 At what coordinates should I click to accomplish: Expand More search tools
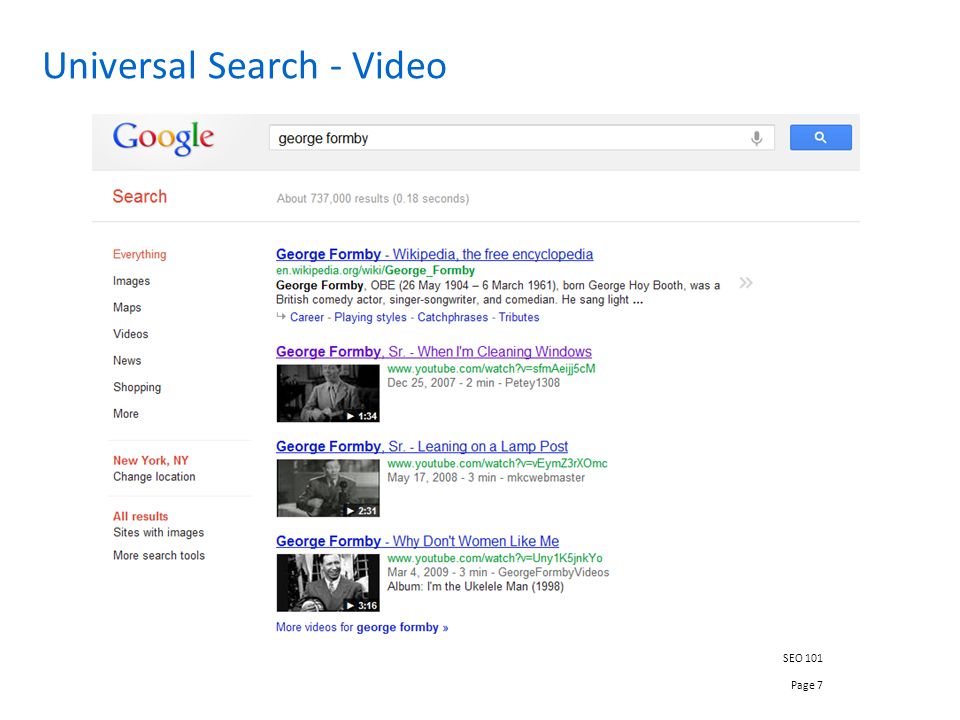[x=159, y=555]
